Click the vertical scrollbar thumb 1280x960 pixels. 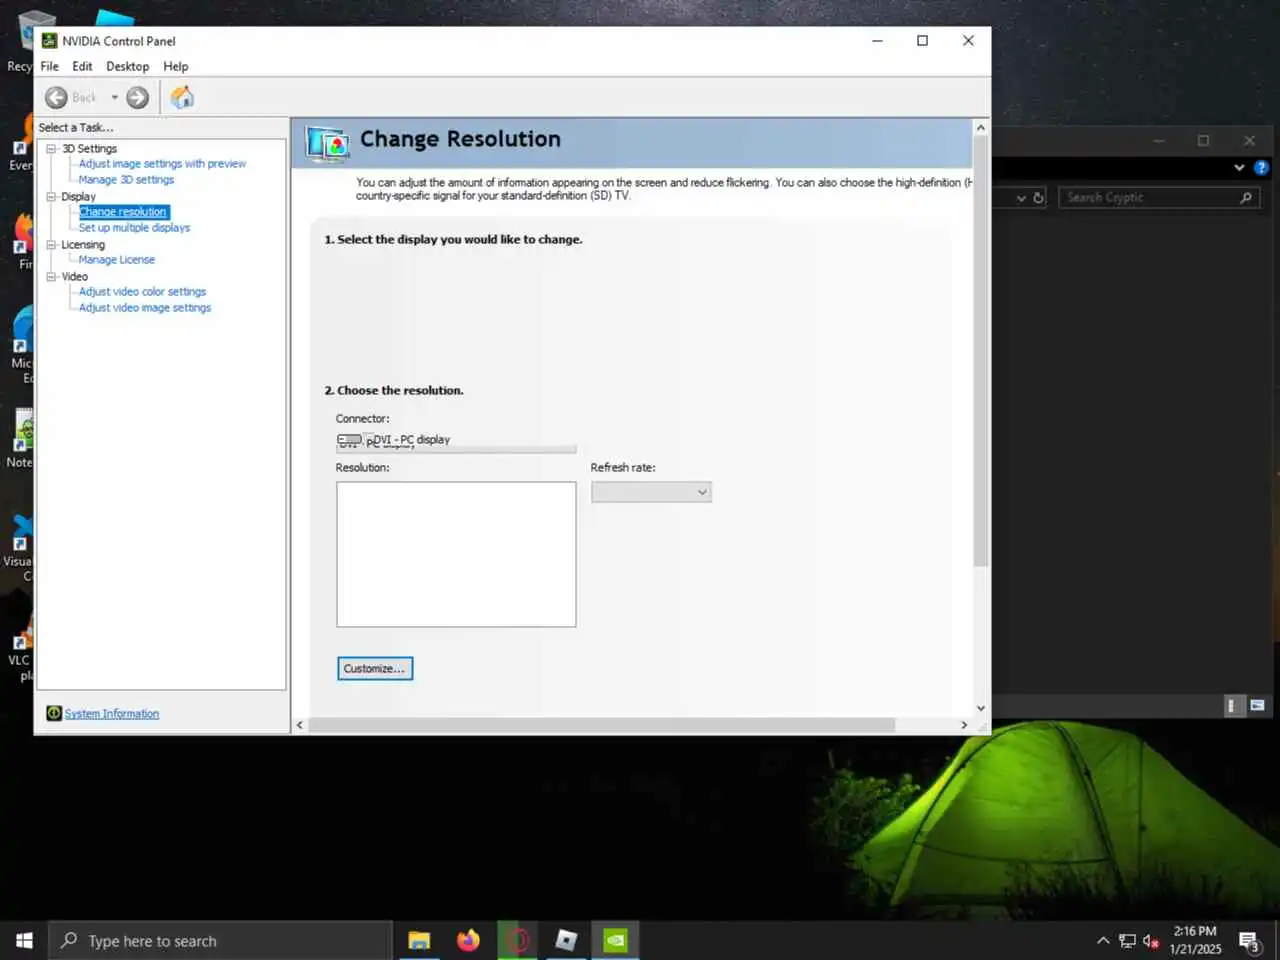[980, 350]
